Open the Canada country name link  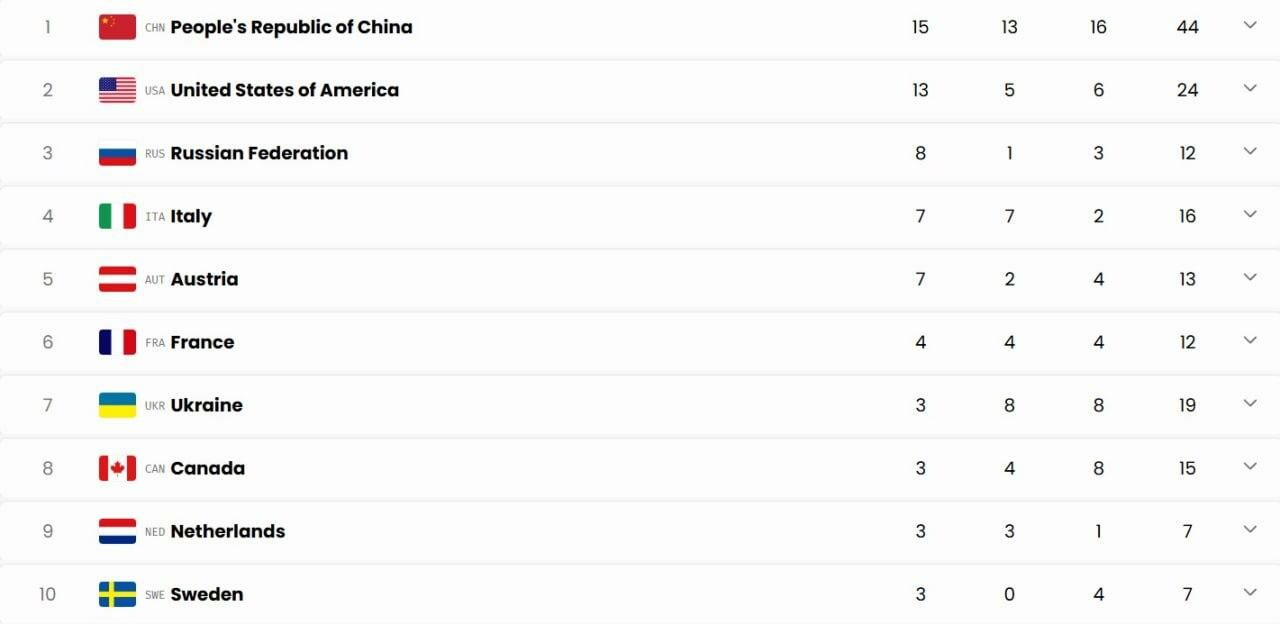207,468
